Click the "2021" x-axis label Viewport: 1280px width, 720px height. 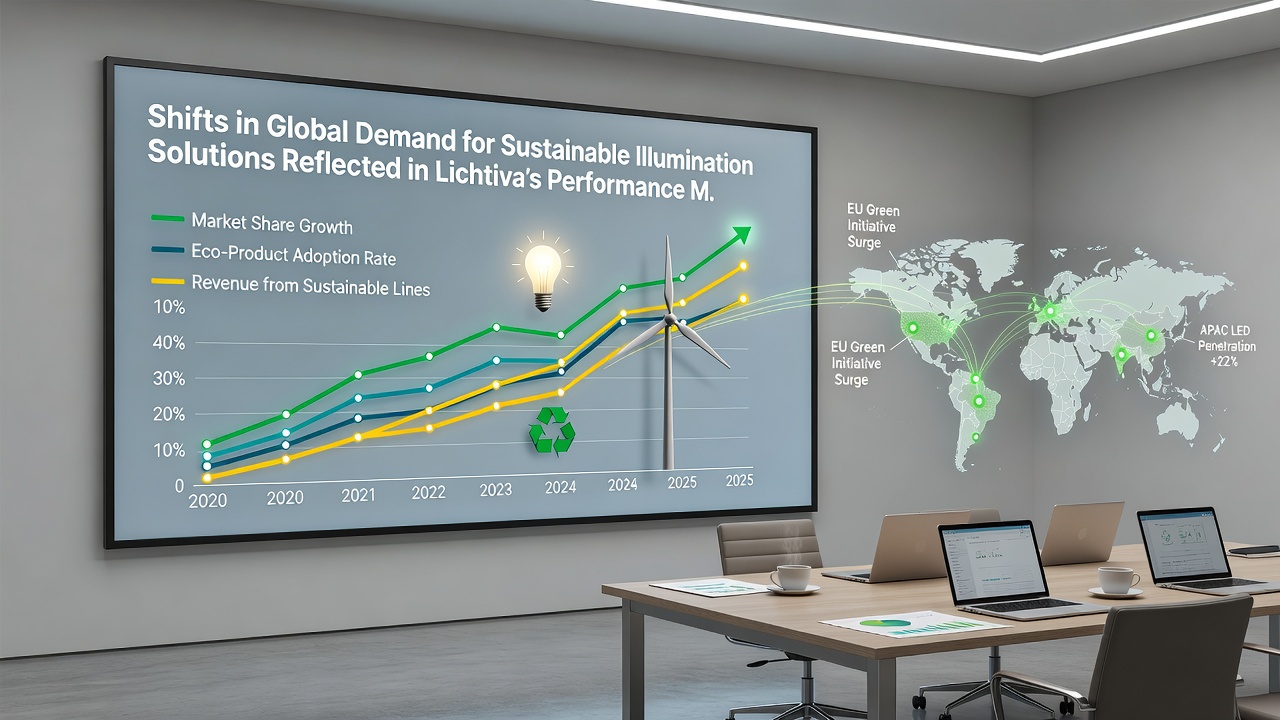(358, 495)
